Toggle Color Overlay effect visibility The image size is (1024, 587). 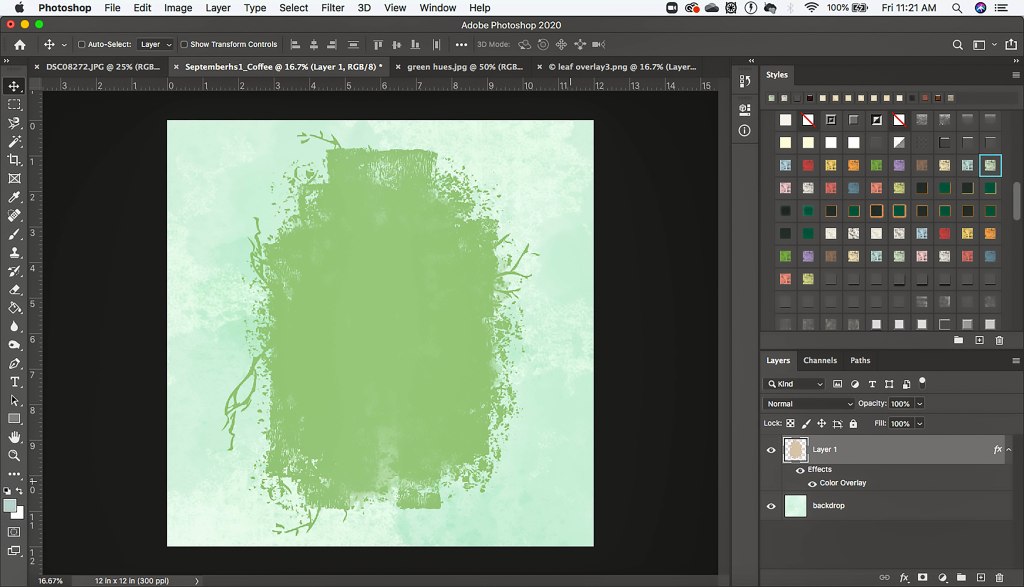coord(812,483)
